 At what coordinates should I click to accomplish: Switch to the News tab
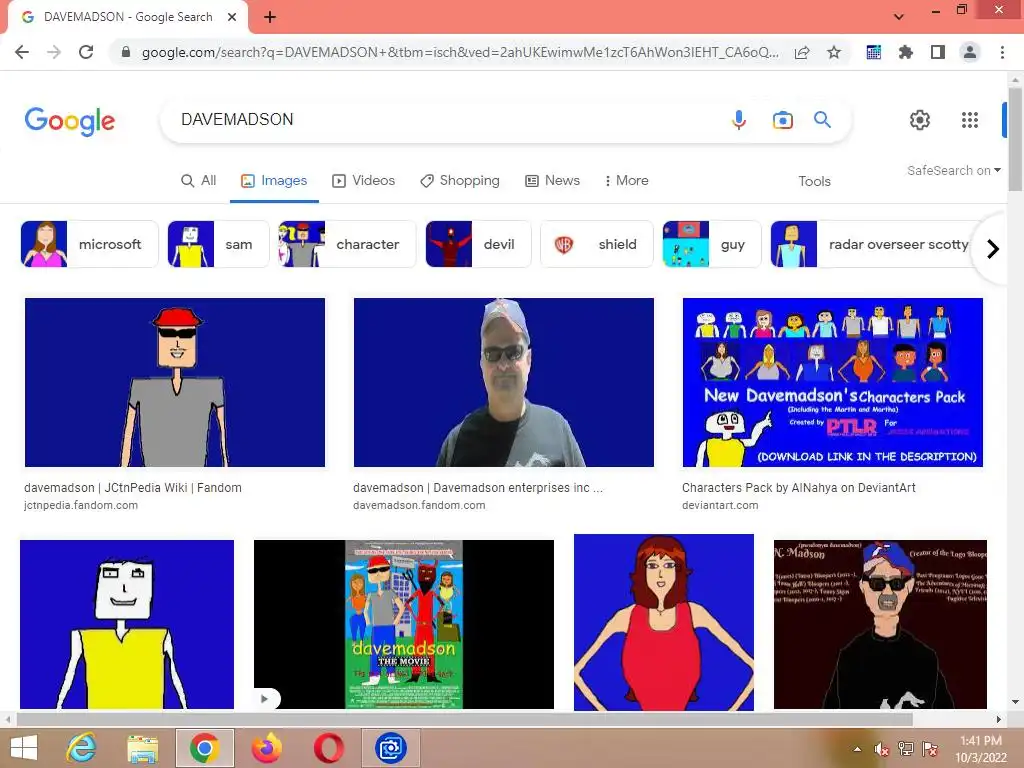click(x=552, y=181)
